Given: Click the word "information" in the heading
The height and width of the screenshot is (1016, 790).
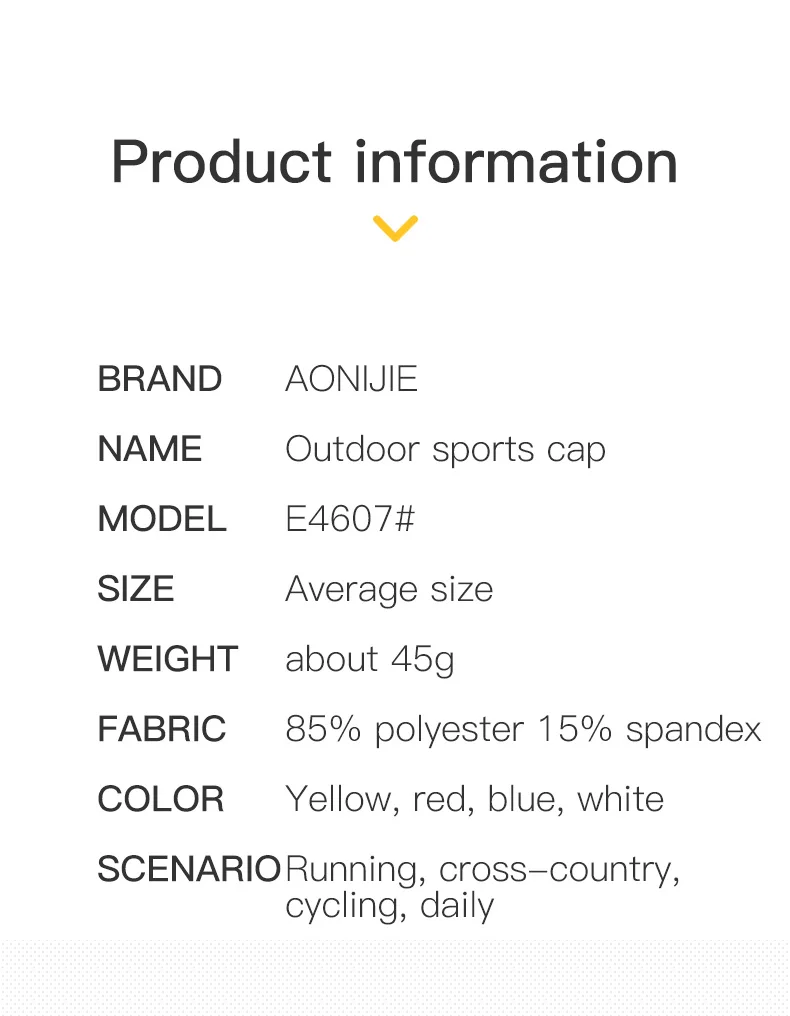Looking at the screenshot, I should [x=516, y=162].
